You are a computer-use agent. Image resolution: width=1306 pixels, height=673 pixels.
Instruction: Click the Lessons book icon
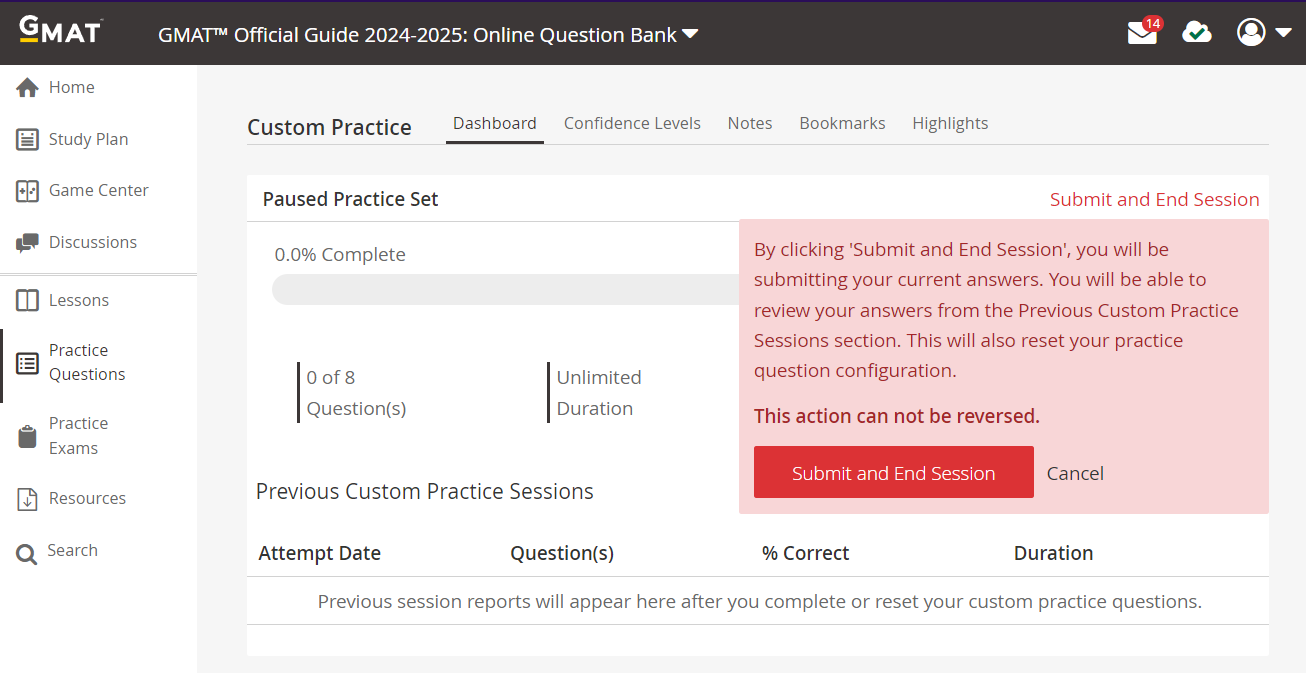(28, 301)
